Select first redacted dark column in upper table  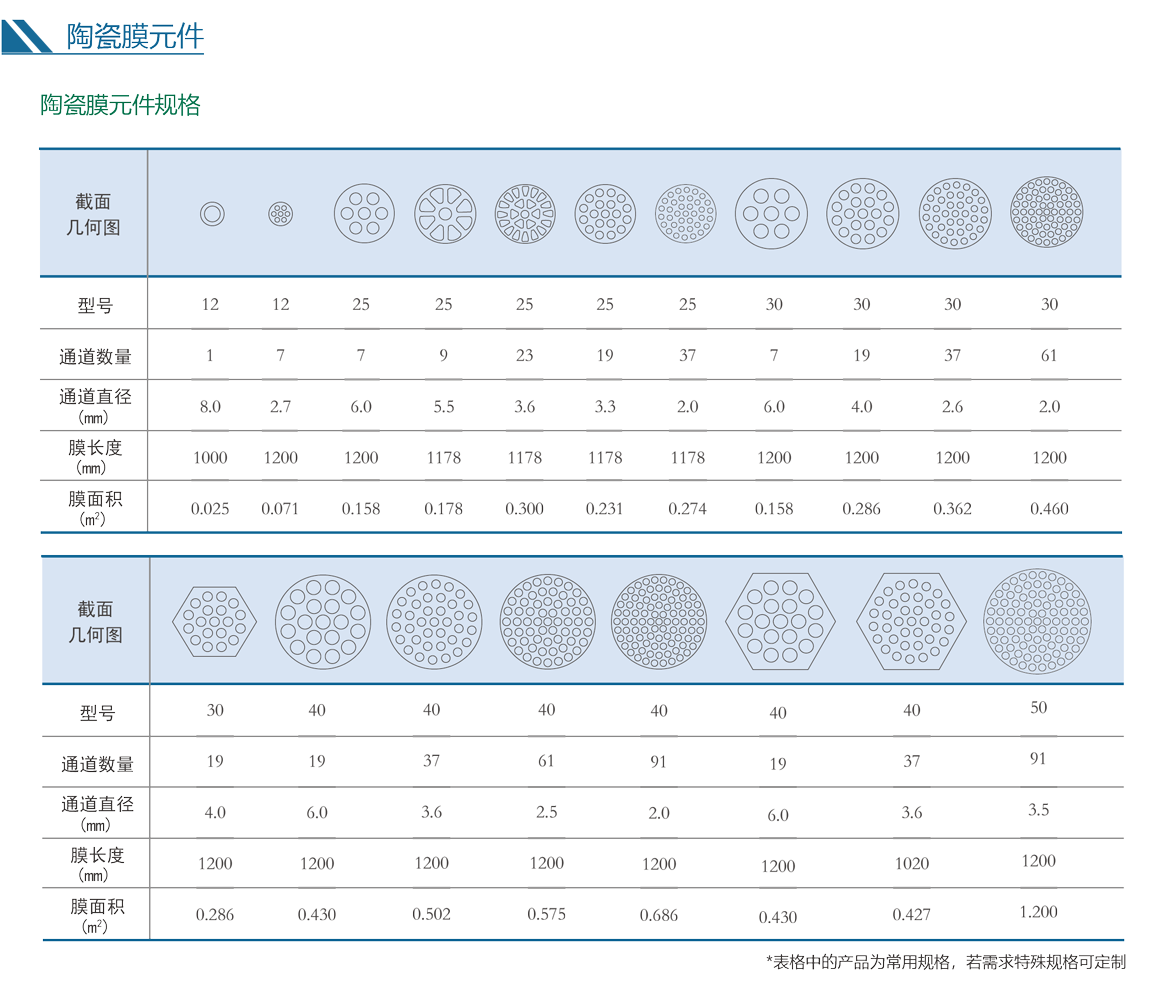click(x=210, y=406)
